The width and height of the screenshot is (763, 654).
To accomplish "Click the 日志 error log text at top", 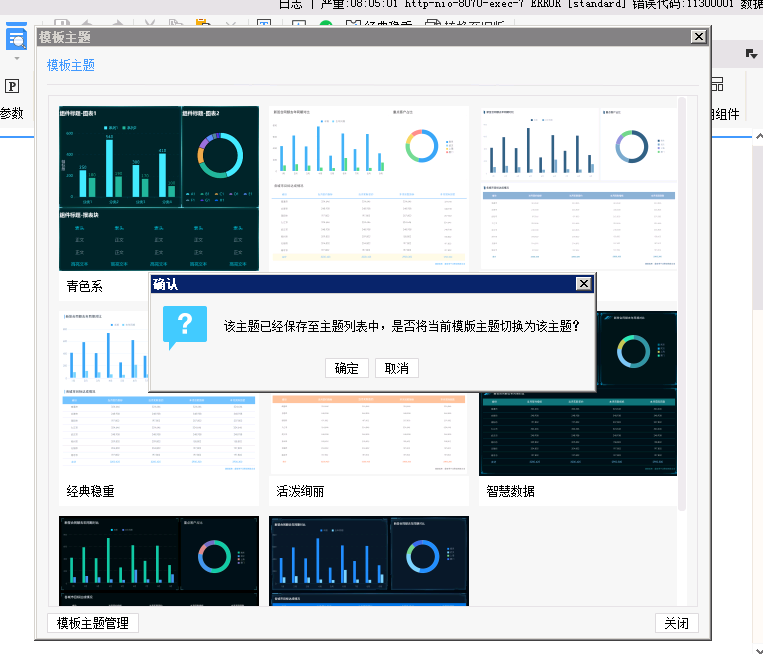I will click(x=521, y=4).
